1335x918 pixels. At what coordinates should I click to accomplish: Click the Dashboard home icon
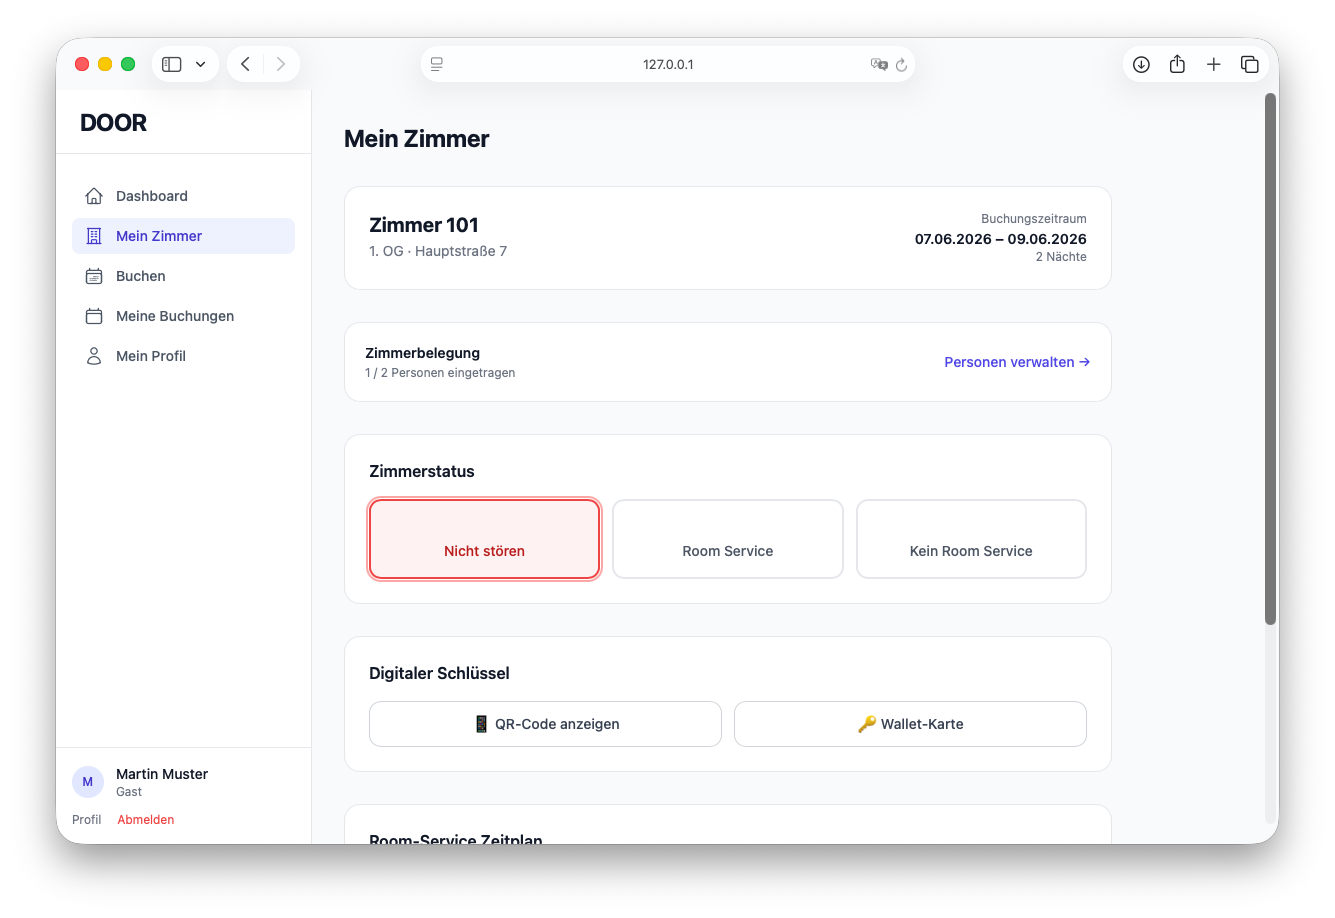click(x=94, y=196)
